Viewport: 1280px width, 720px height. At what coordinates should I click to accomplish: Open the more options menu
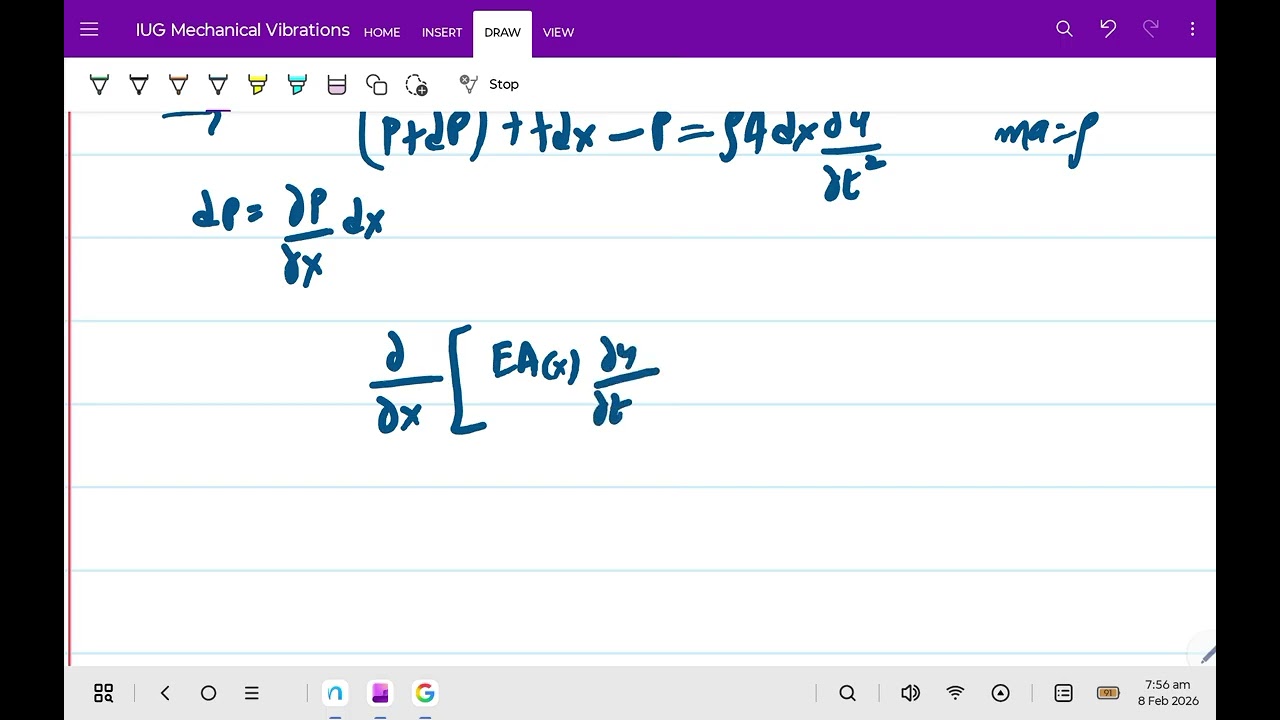(x=1192, y=29)
